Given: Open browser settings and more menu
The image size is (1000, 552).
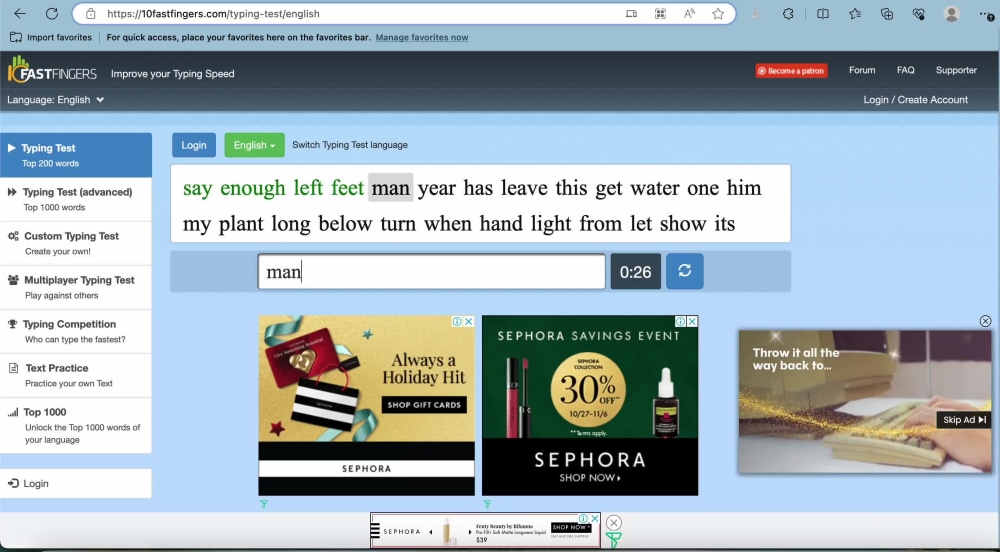Looking at the screenshot, I should tap(987, 13).
